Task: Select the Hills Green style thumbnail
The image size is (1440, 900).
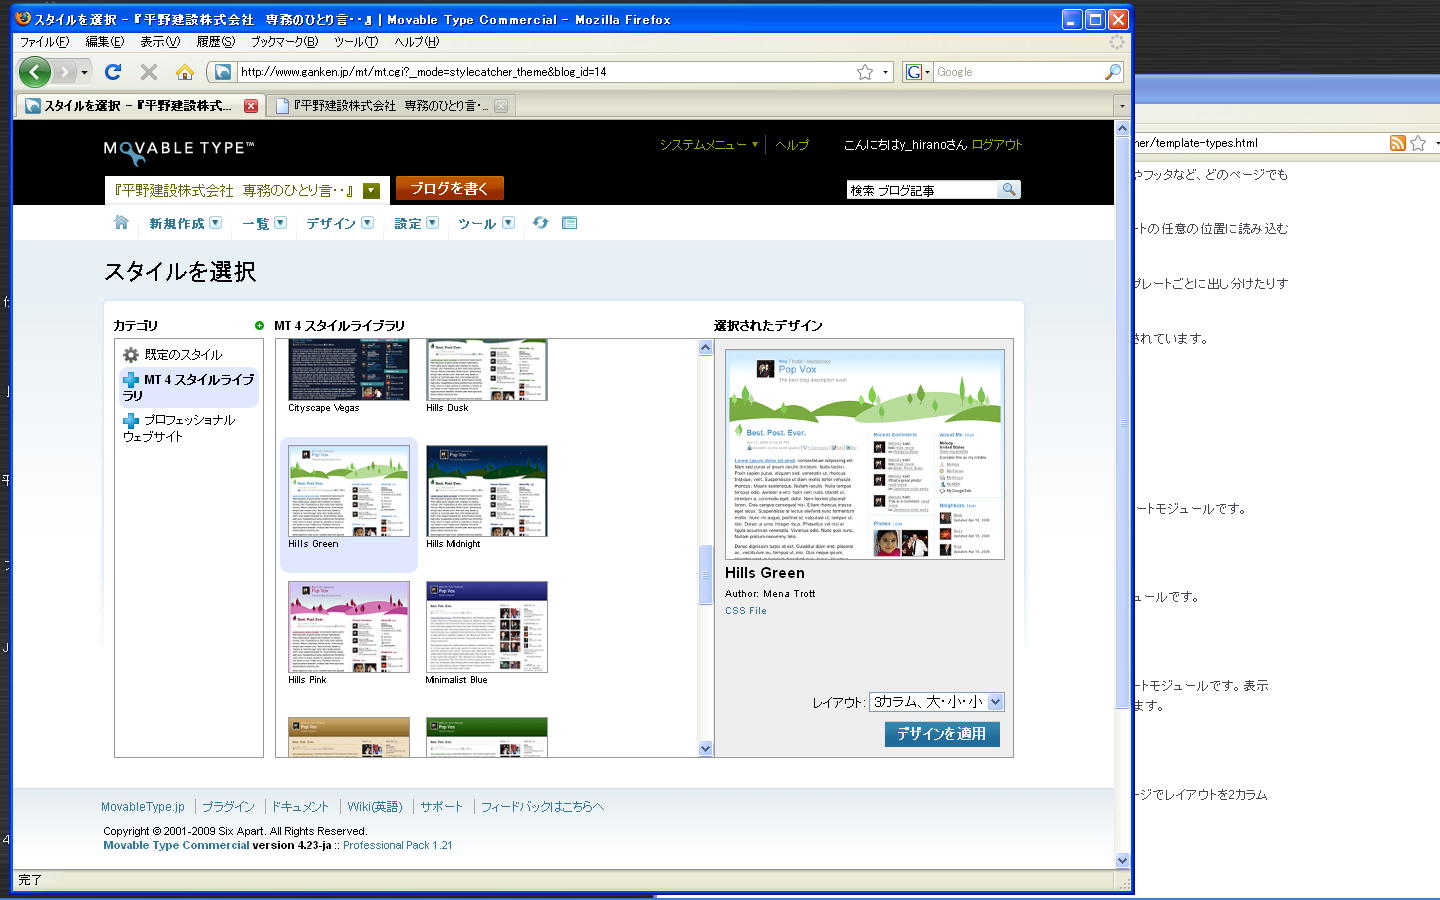Action: (x=349, y=491)
